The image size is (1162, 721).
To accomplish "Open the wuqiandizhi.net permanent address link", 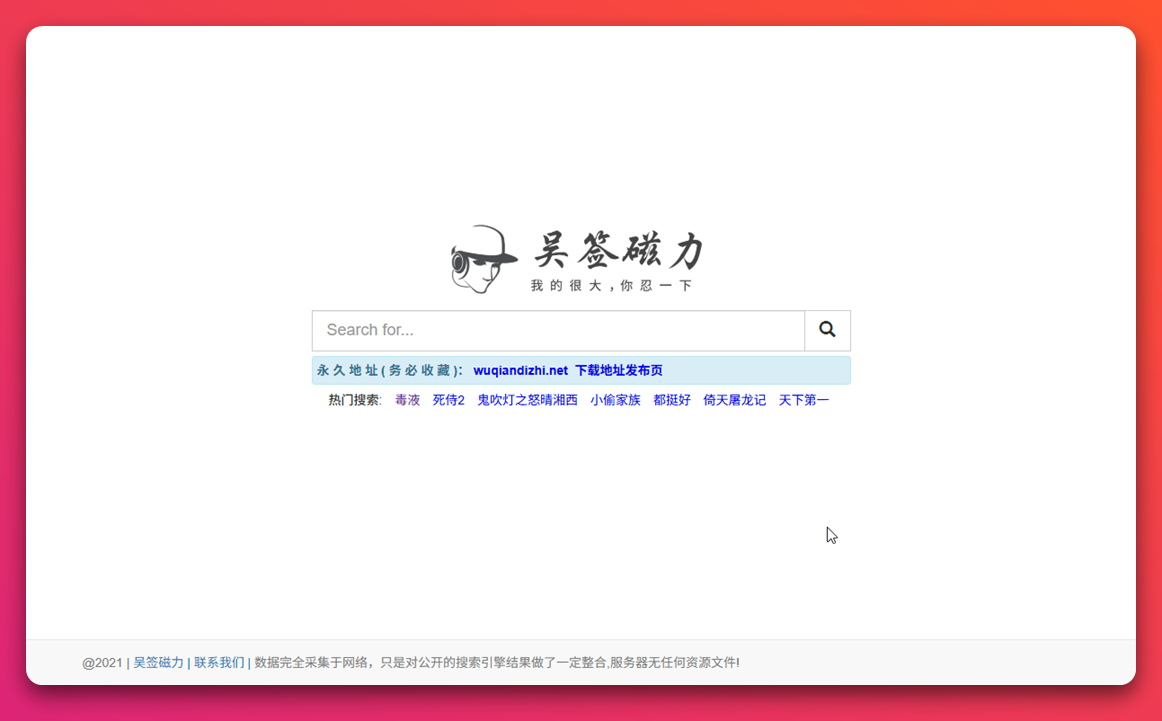I will [519, 369].
